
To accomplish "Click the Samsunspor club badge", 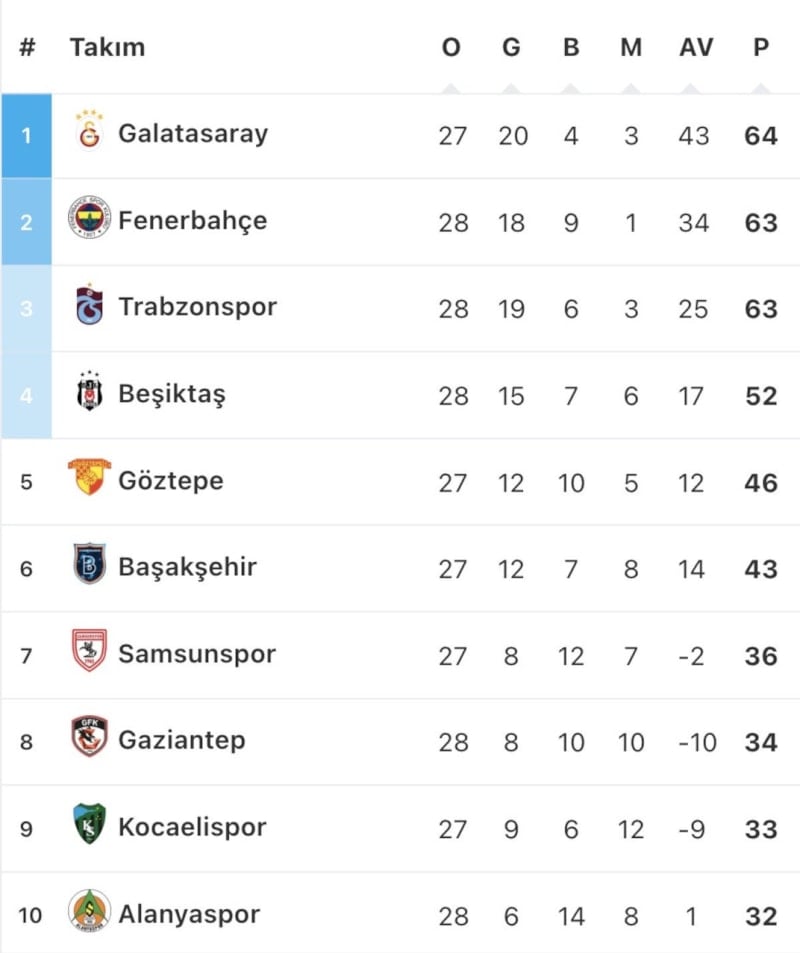I will (x=90, y=652).
